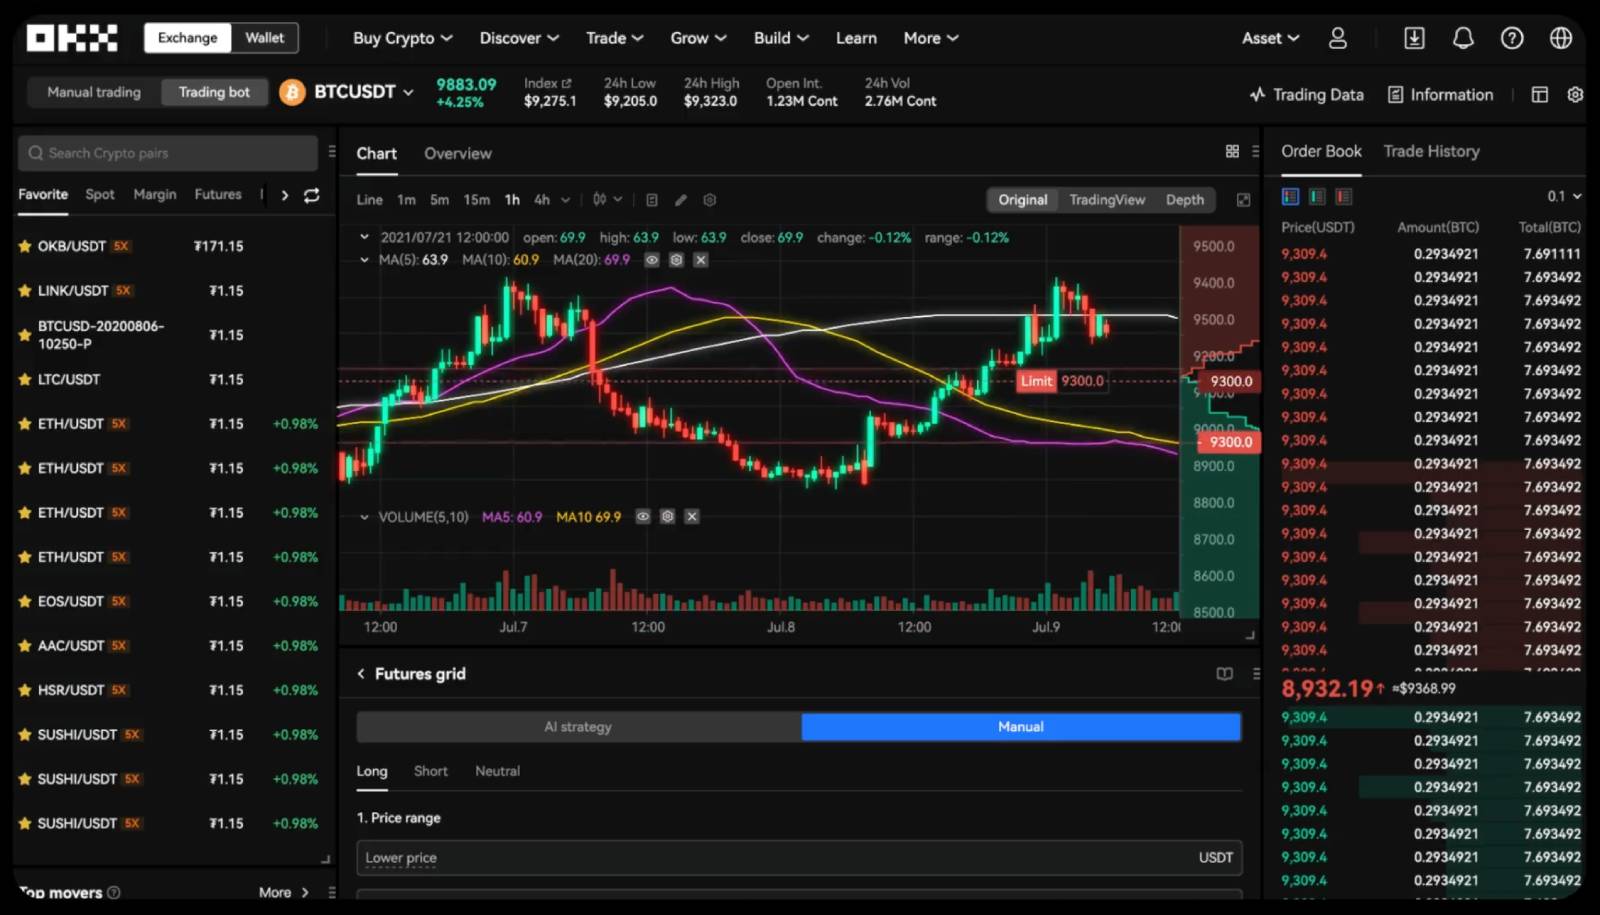Switch chart to TradingView
Viewport: 1600px width, 915px height.
click(1107, 200)
